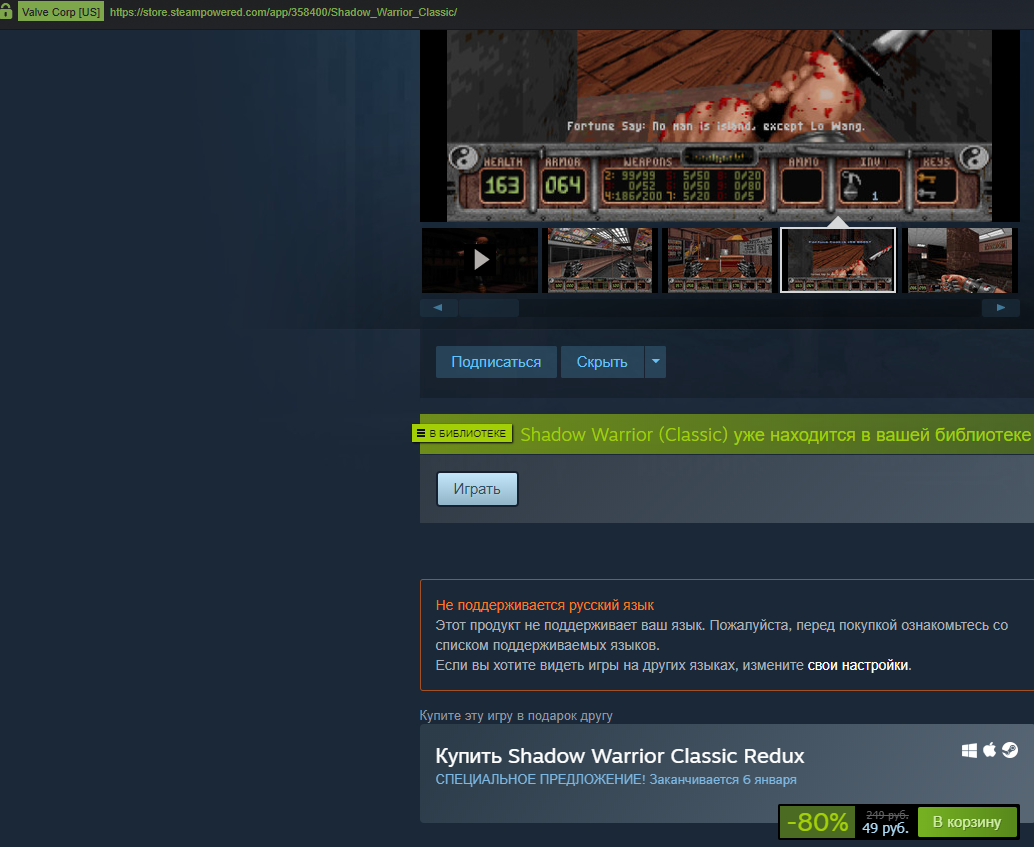Click Shadow Warrior (Classic) already in library text
Image resolution: width=1034 pixels, height=847 pixels.
point(775,435)
